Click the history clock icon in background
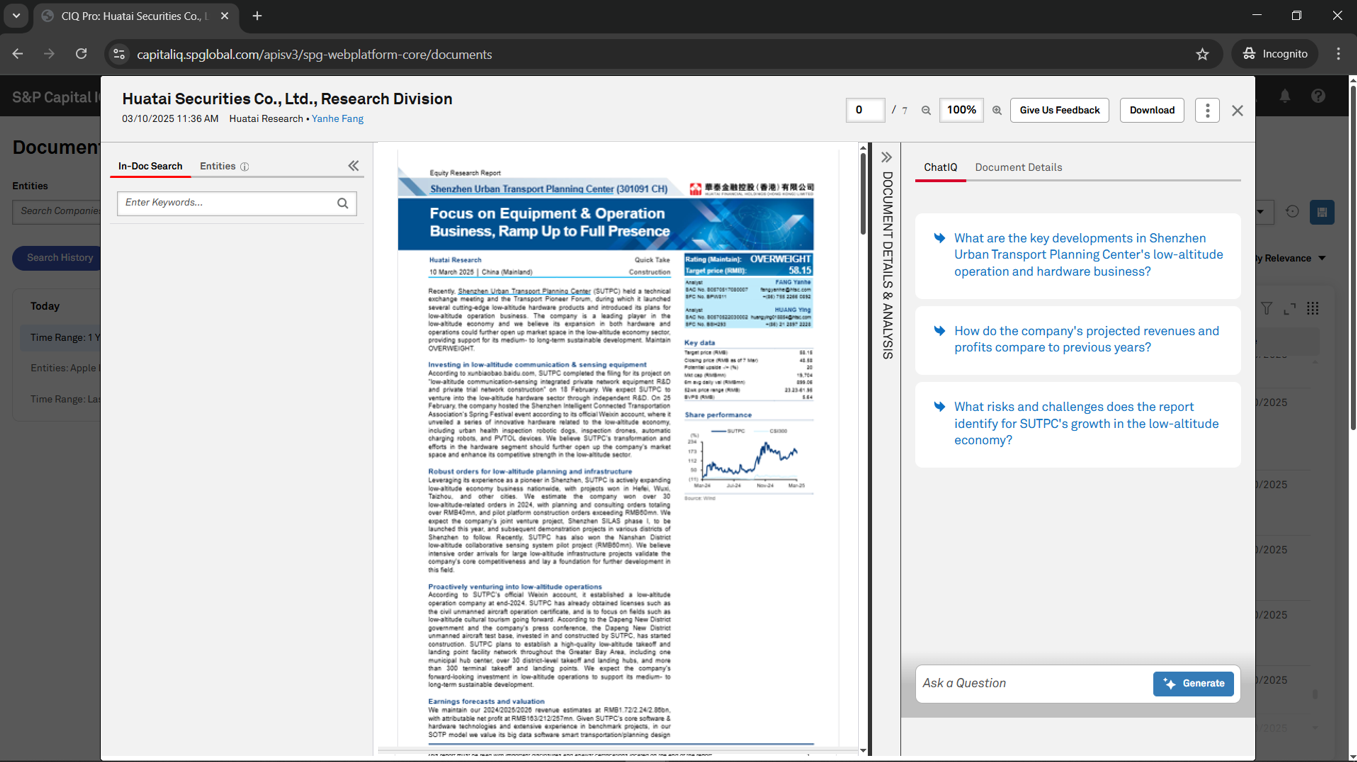The height and width of the screenshot is (762, 1357). click(1292, 212)
